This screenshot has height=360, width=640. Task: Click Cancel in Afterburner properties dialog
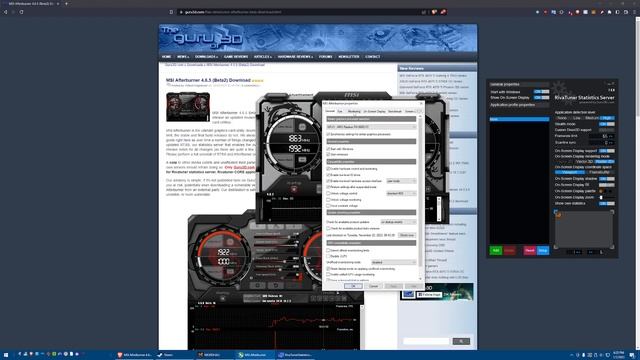point(373,286)
